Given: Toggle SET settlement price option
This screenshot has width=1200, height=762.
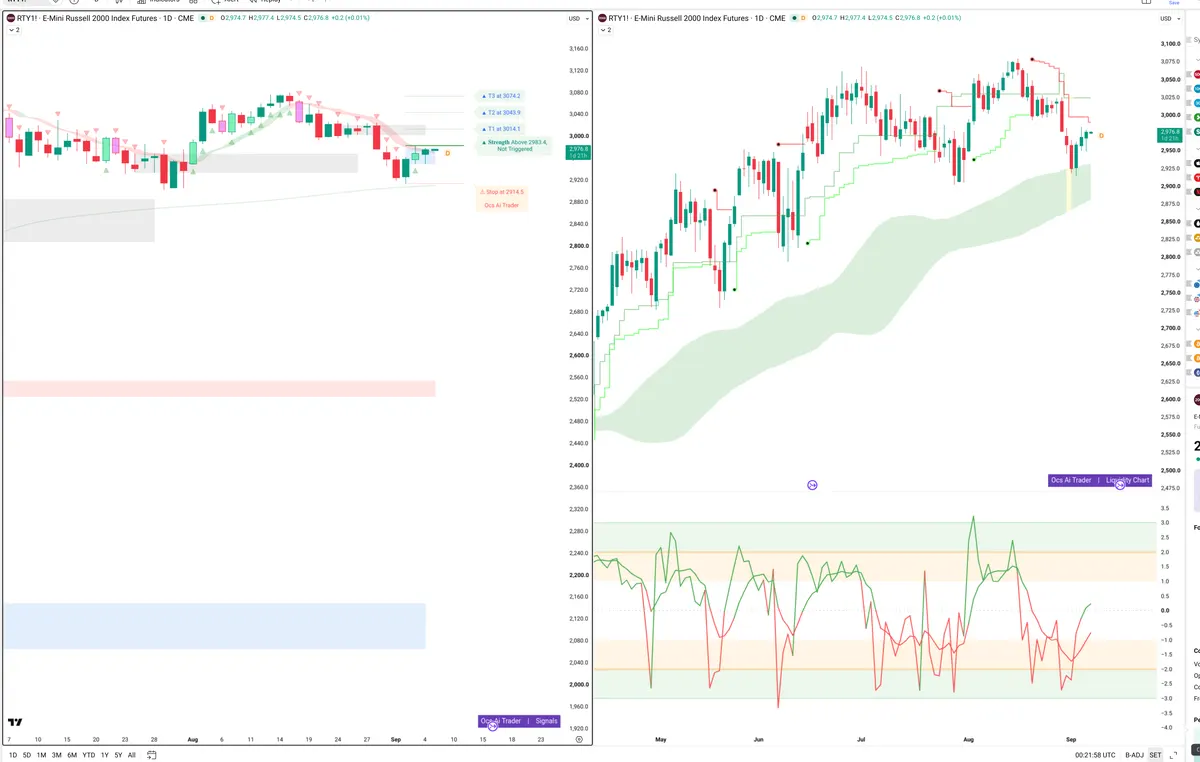Looking at the screenshot, I should click(x=1155, y=755).
